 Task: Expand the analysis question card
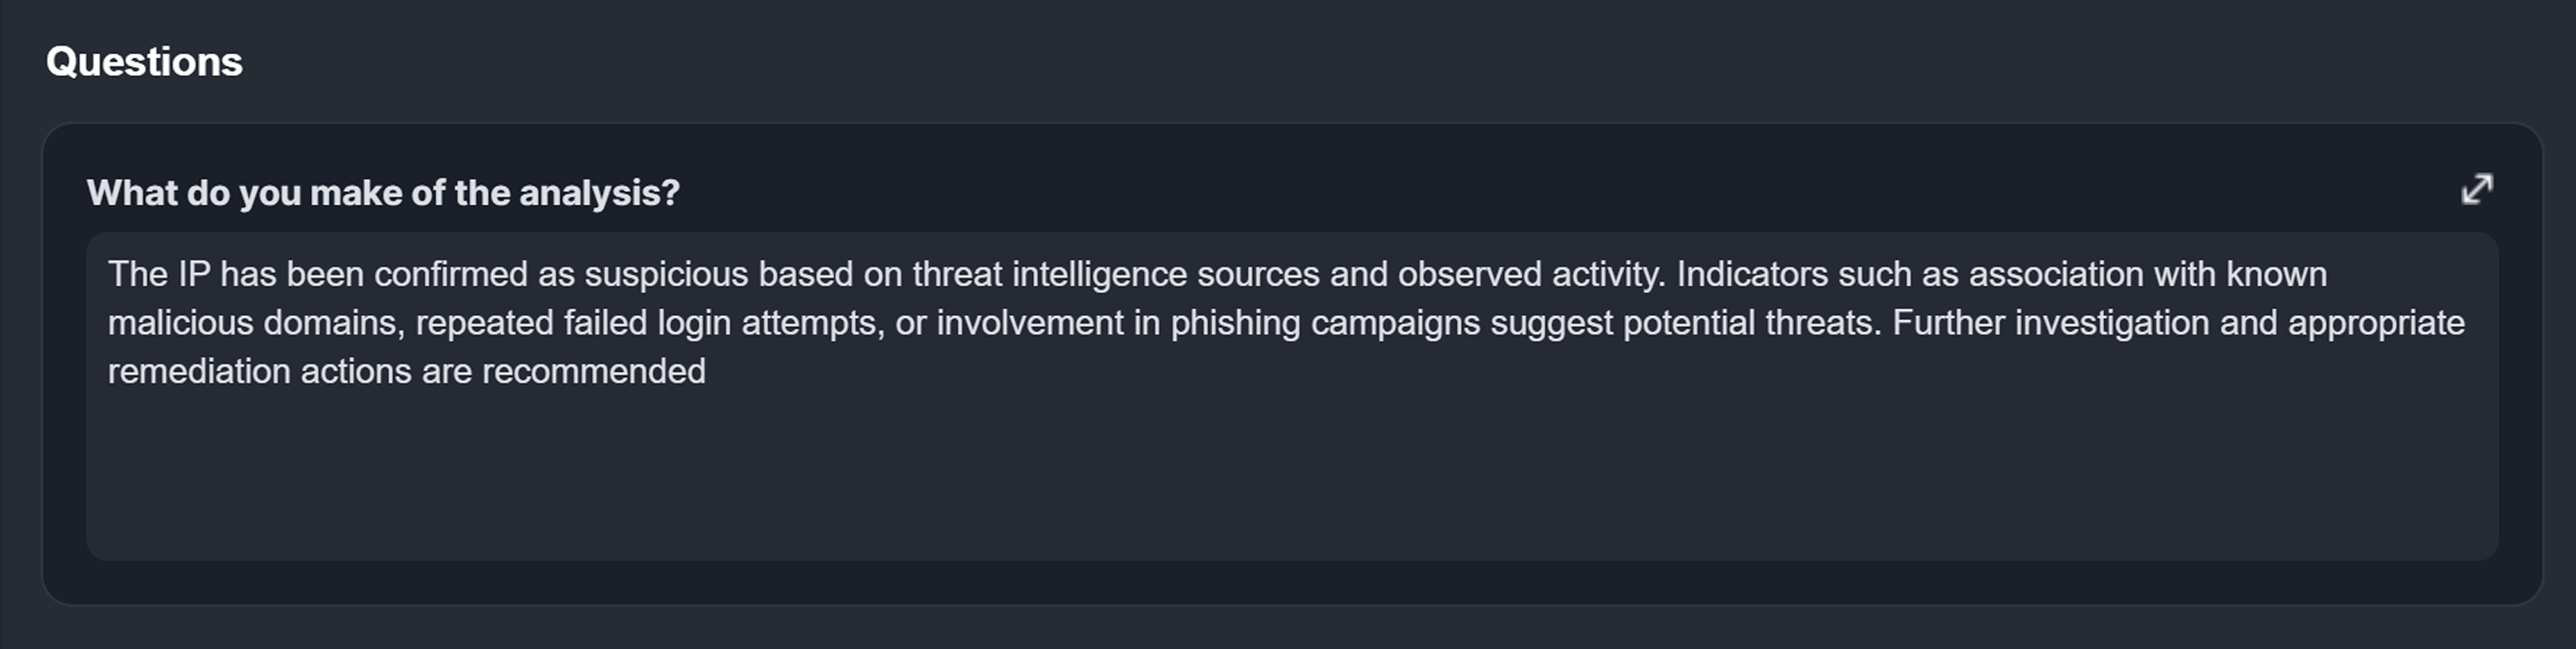click(2476, 189)
